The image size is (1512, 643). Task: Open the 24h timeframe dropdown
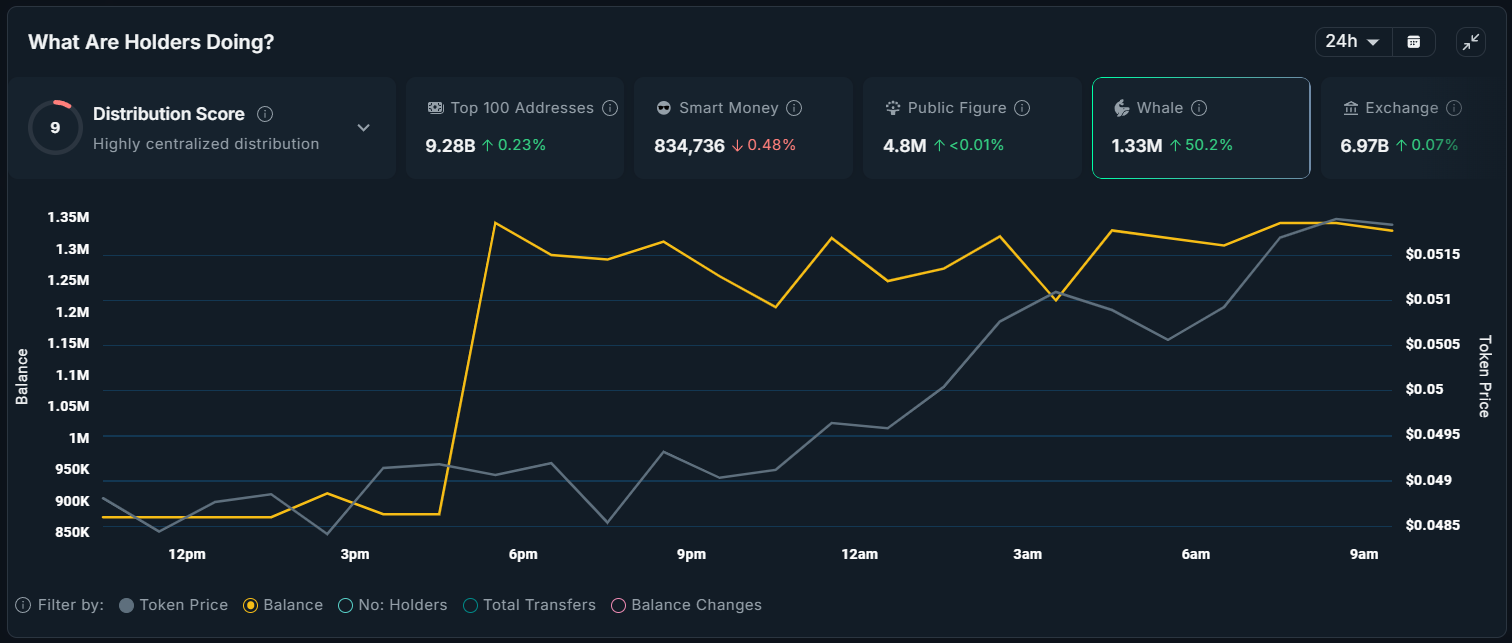(1353, 41)
